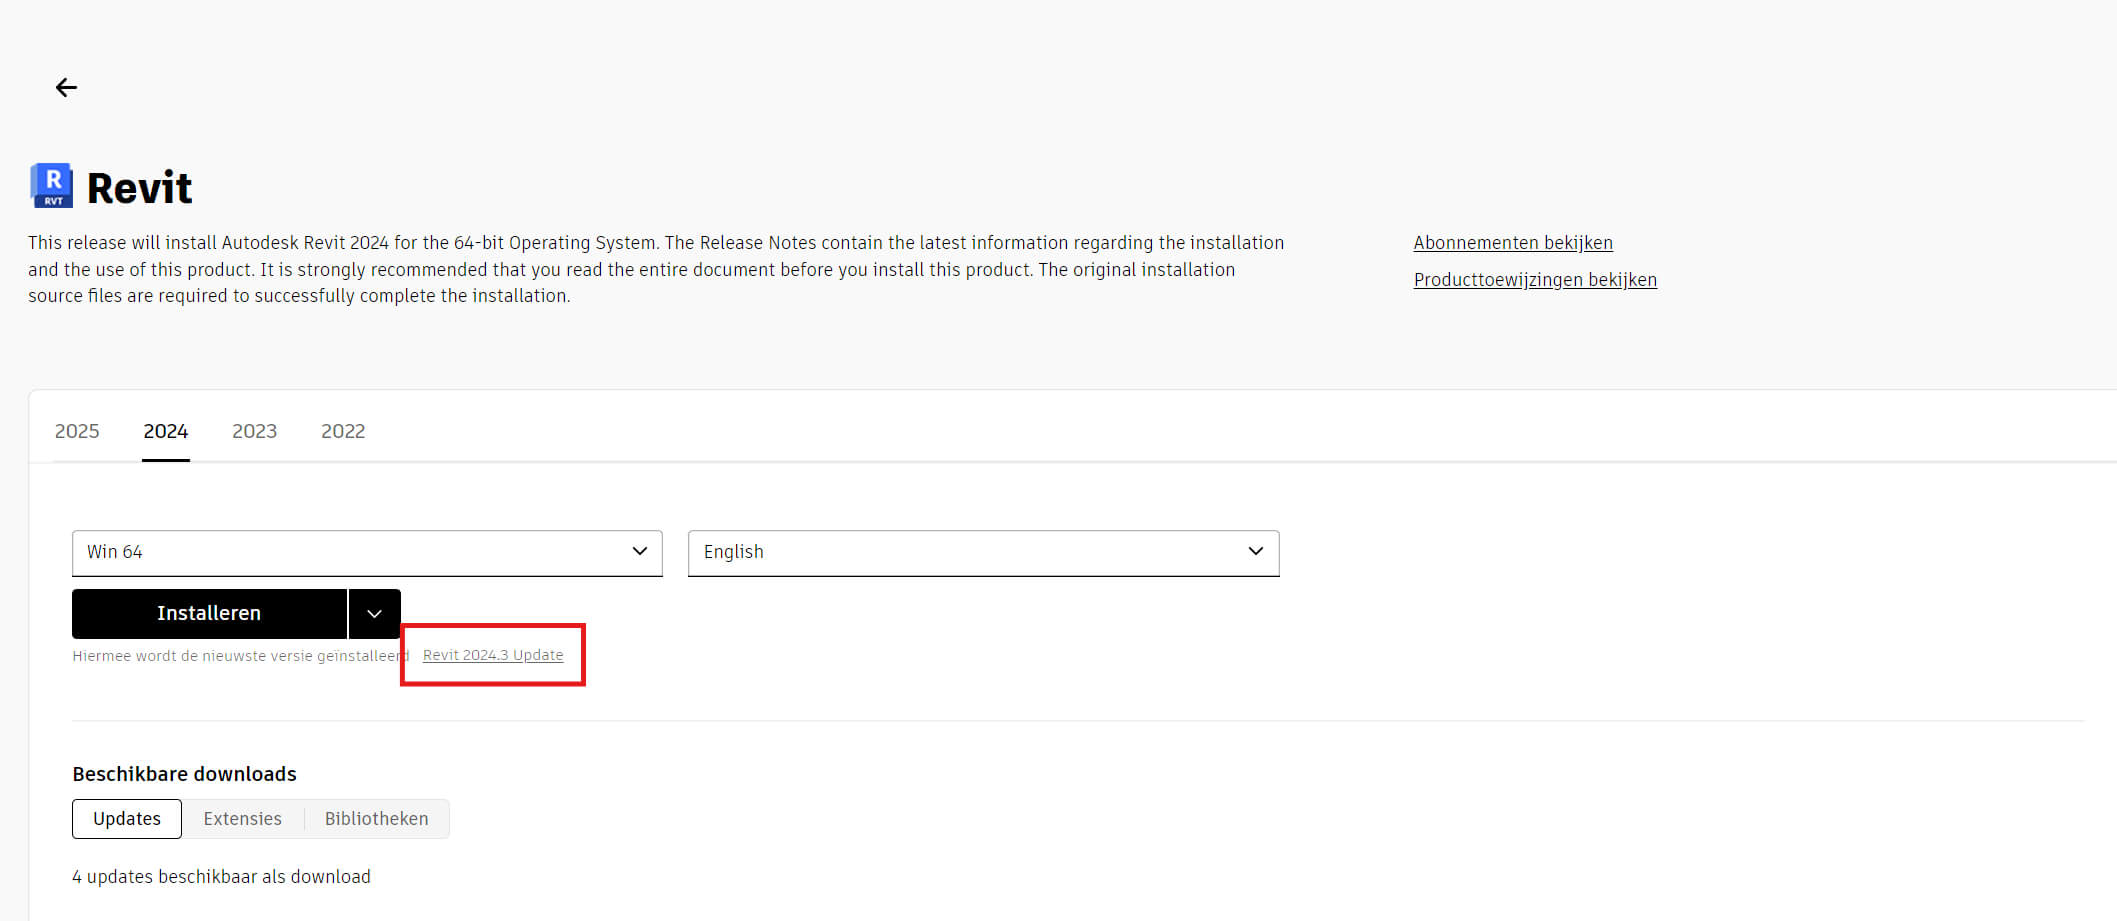Open the Producttoewijzingen bekijken link
Screen dimensions: 2117x921
(x=1534, y=280)
